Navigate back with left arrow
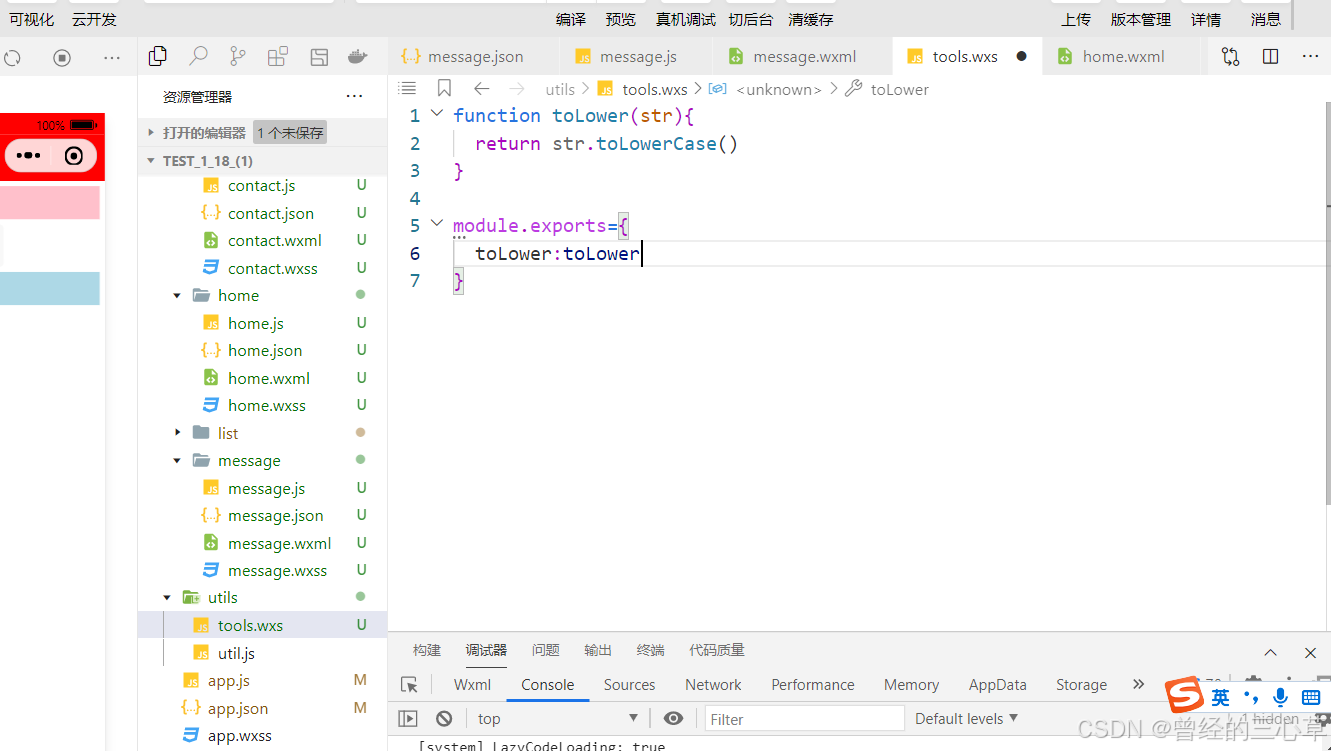 point(481,89)
